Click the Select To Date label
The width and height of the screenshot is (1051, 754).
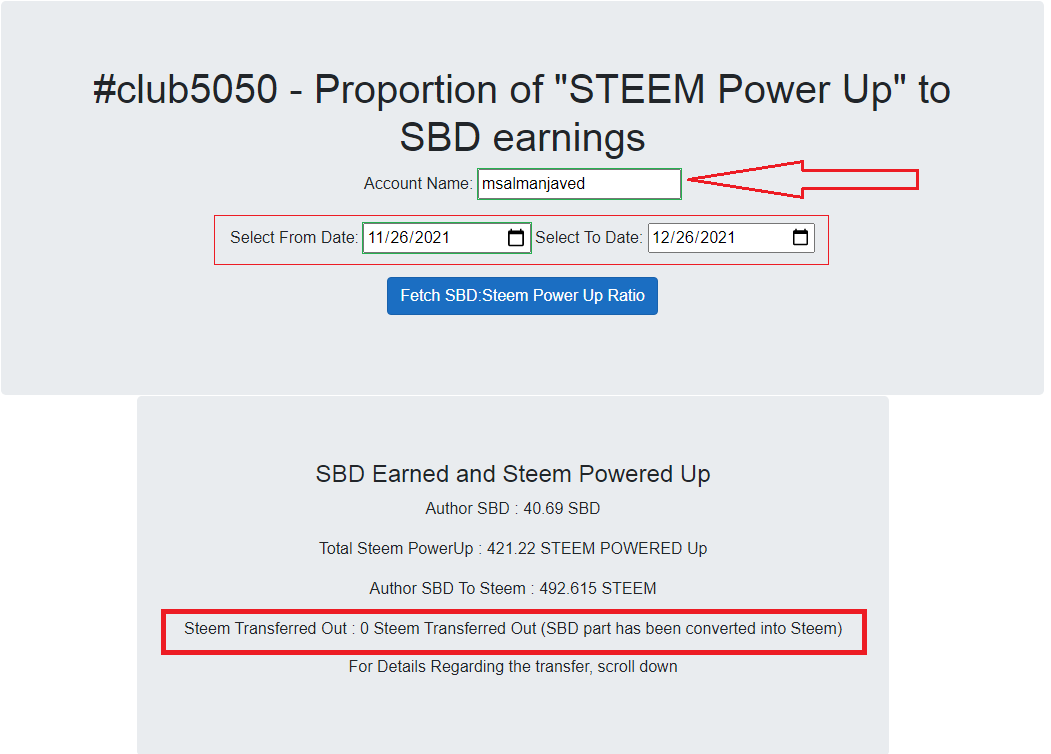pos(589,238)
